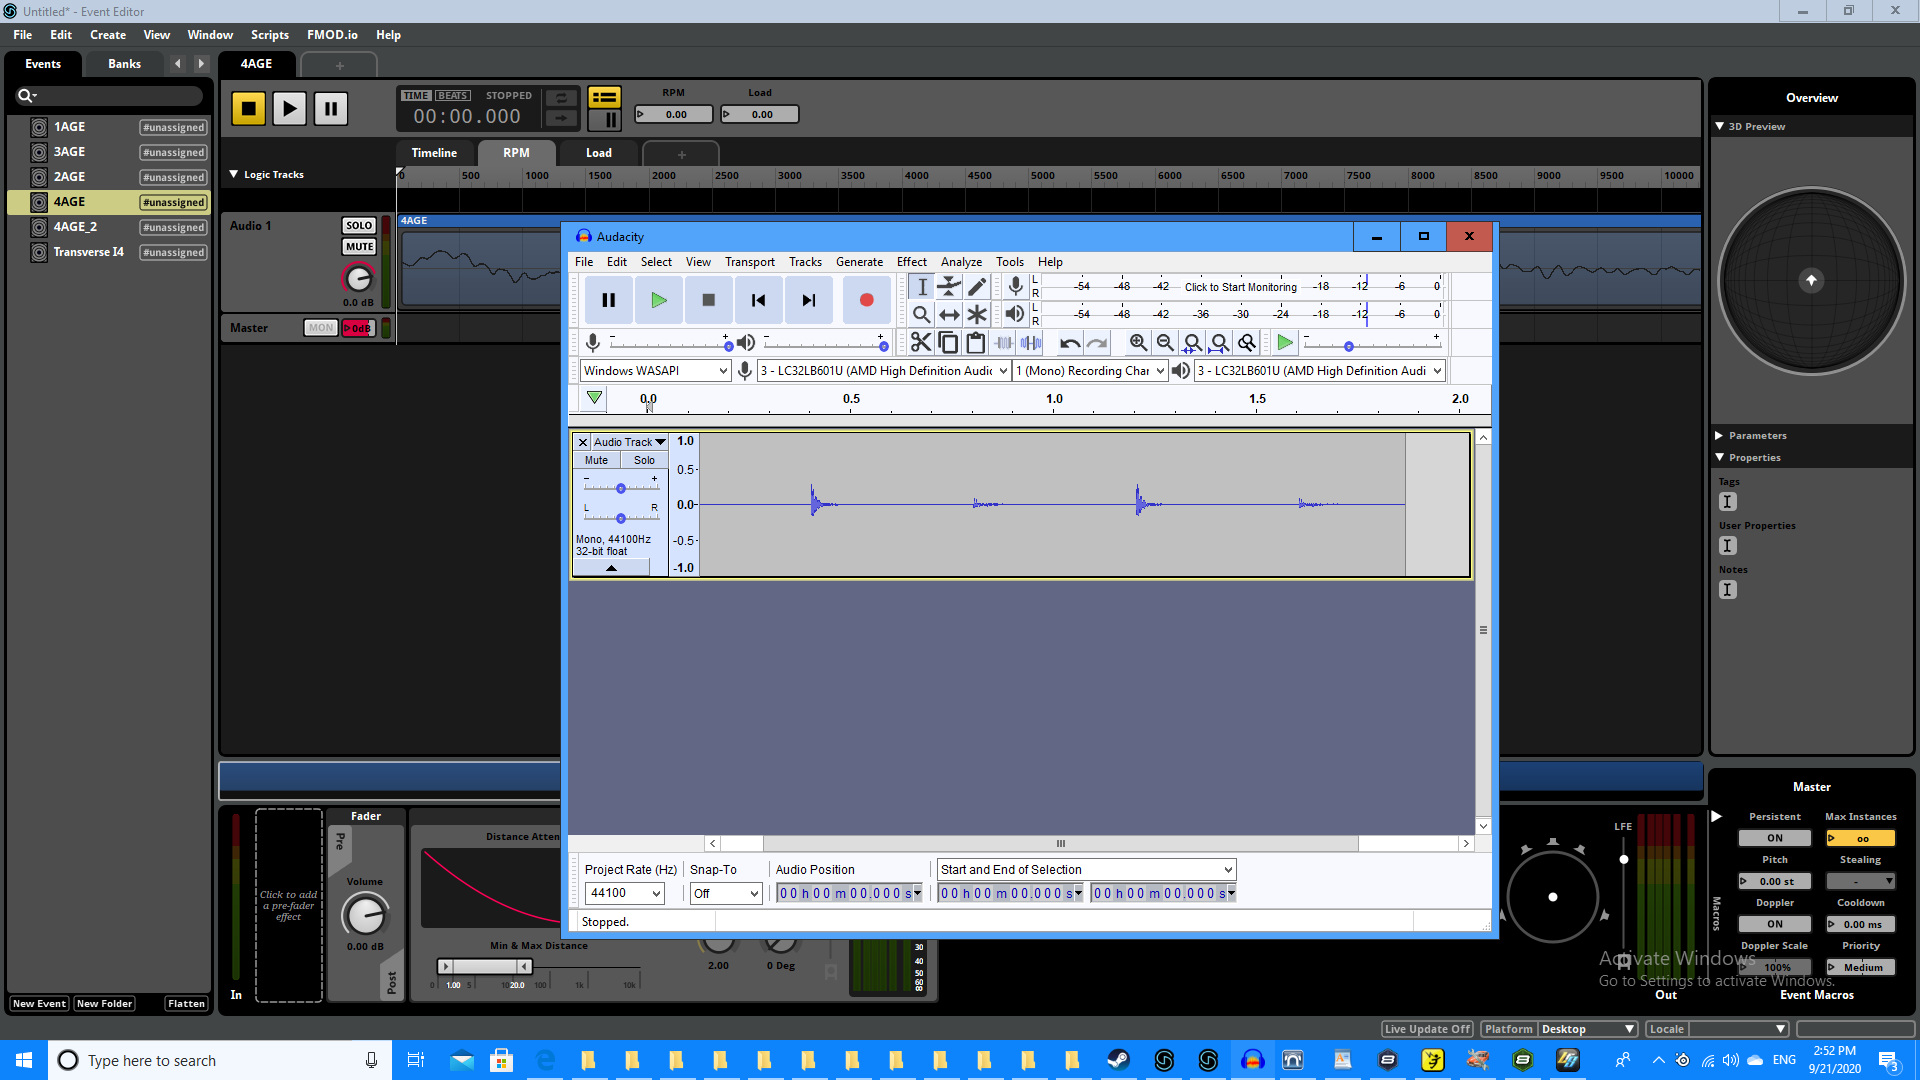Click Fit project to width icon

(x=1219, y=343)
